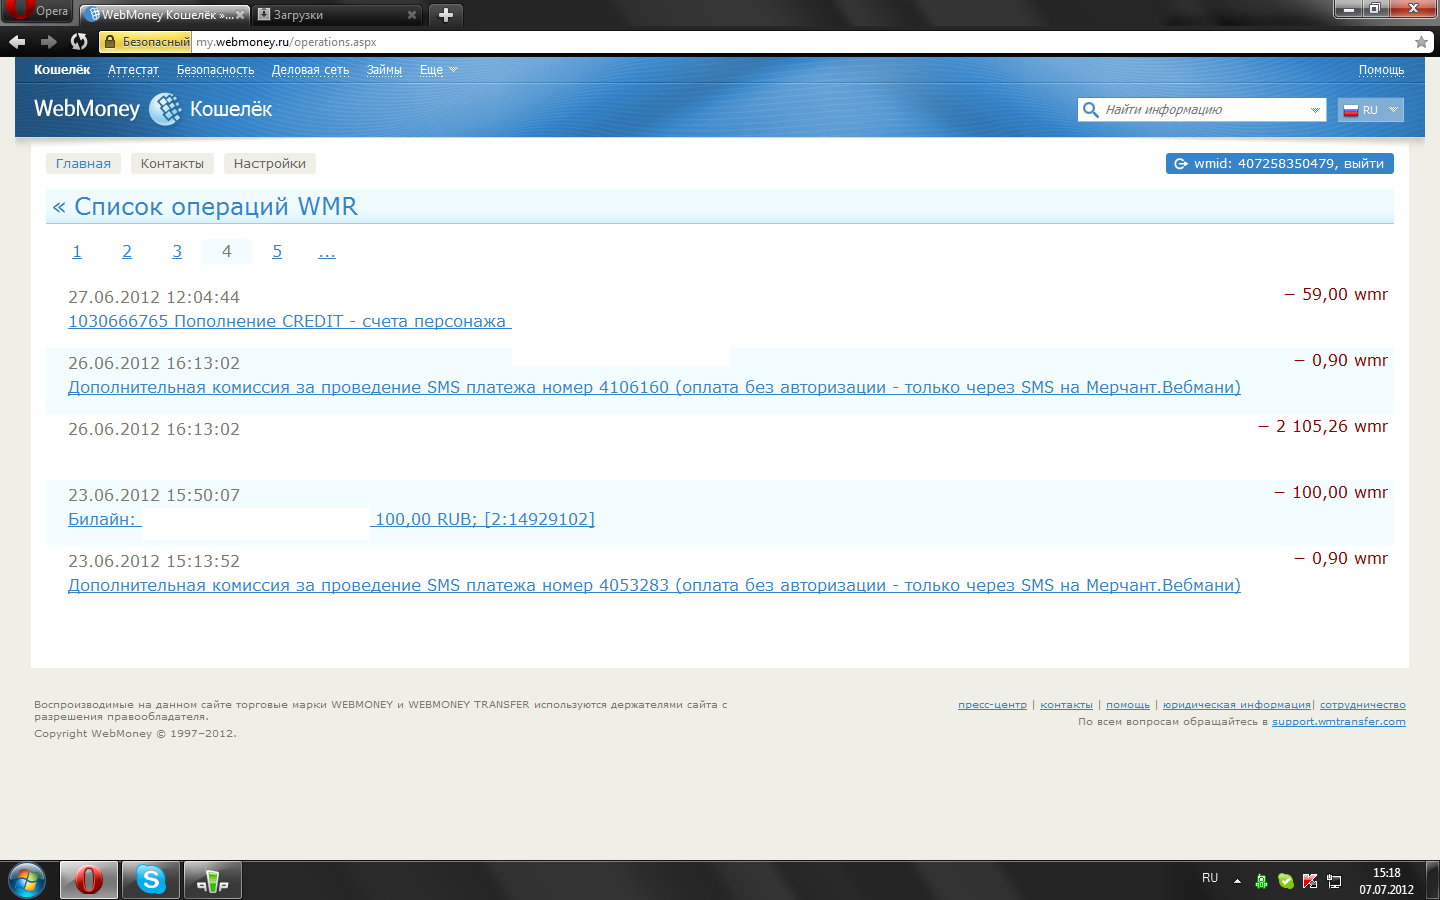
Task: Open the Windows Start menu
Action: pos(27,880)
